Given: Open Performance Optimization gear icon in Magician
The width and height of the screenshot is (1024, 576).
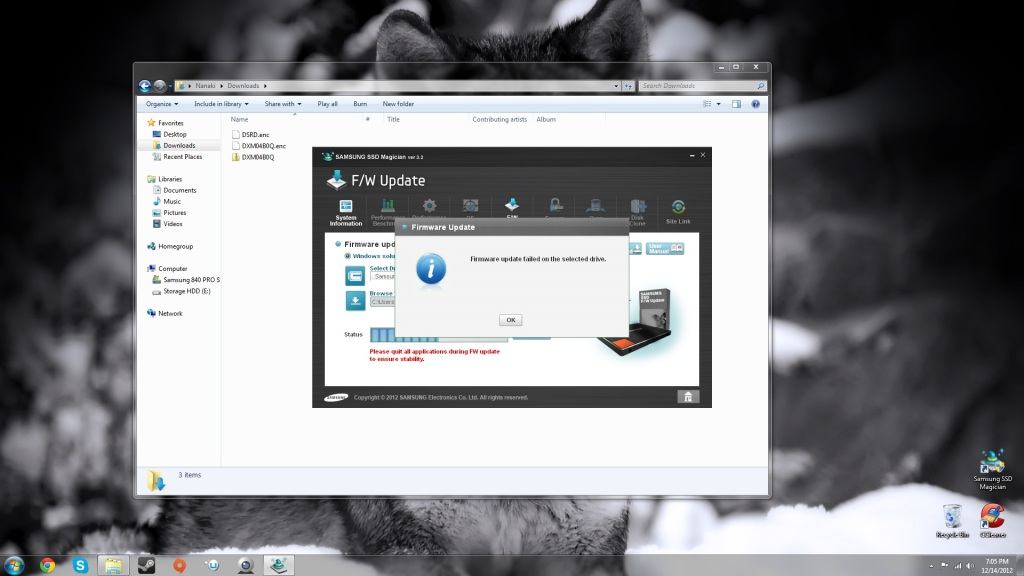Looking at the screenshot, I should pos(429,208).
